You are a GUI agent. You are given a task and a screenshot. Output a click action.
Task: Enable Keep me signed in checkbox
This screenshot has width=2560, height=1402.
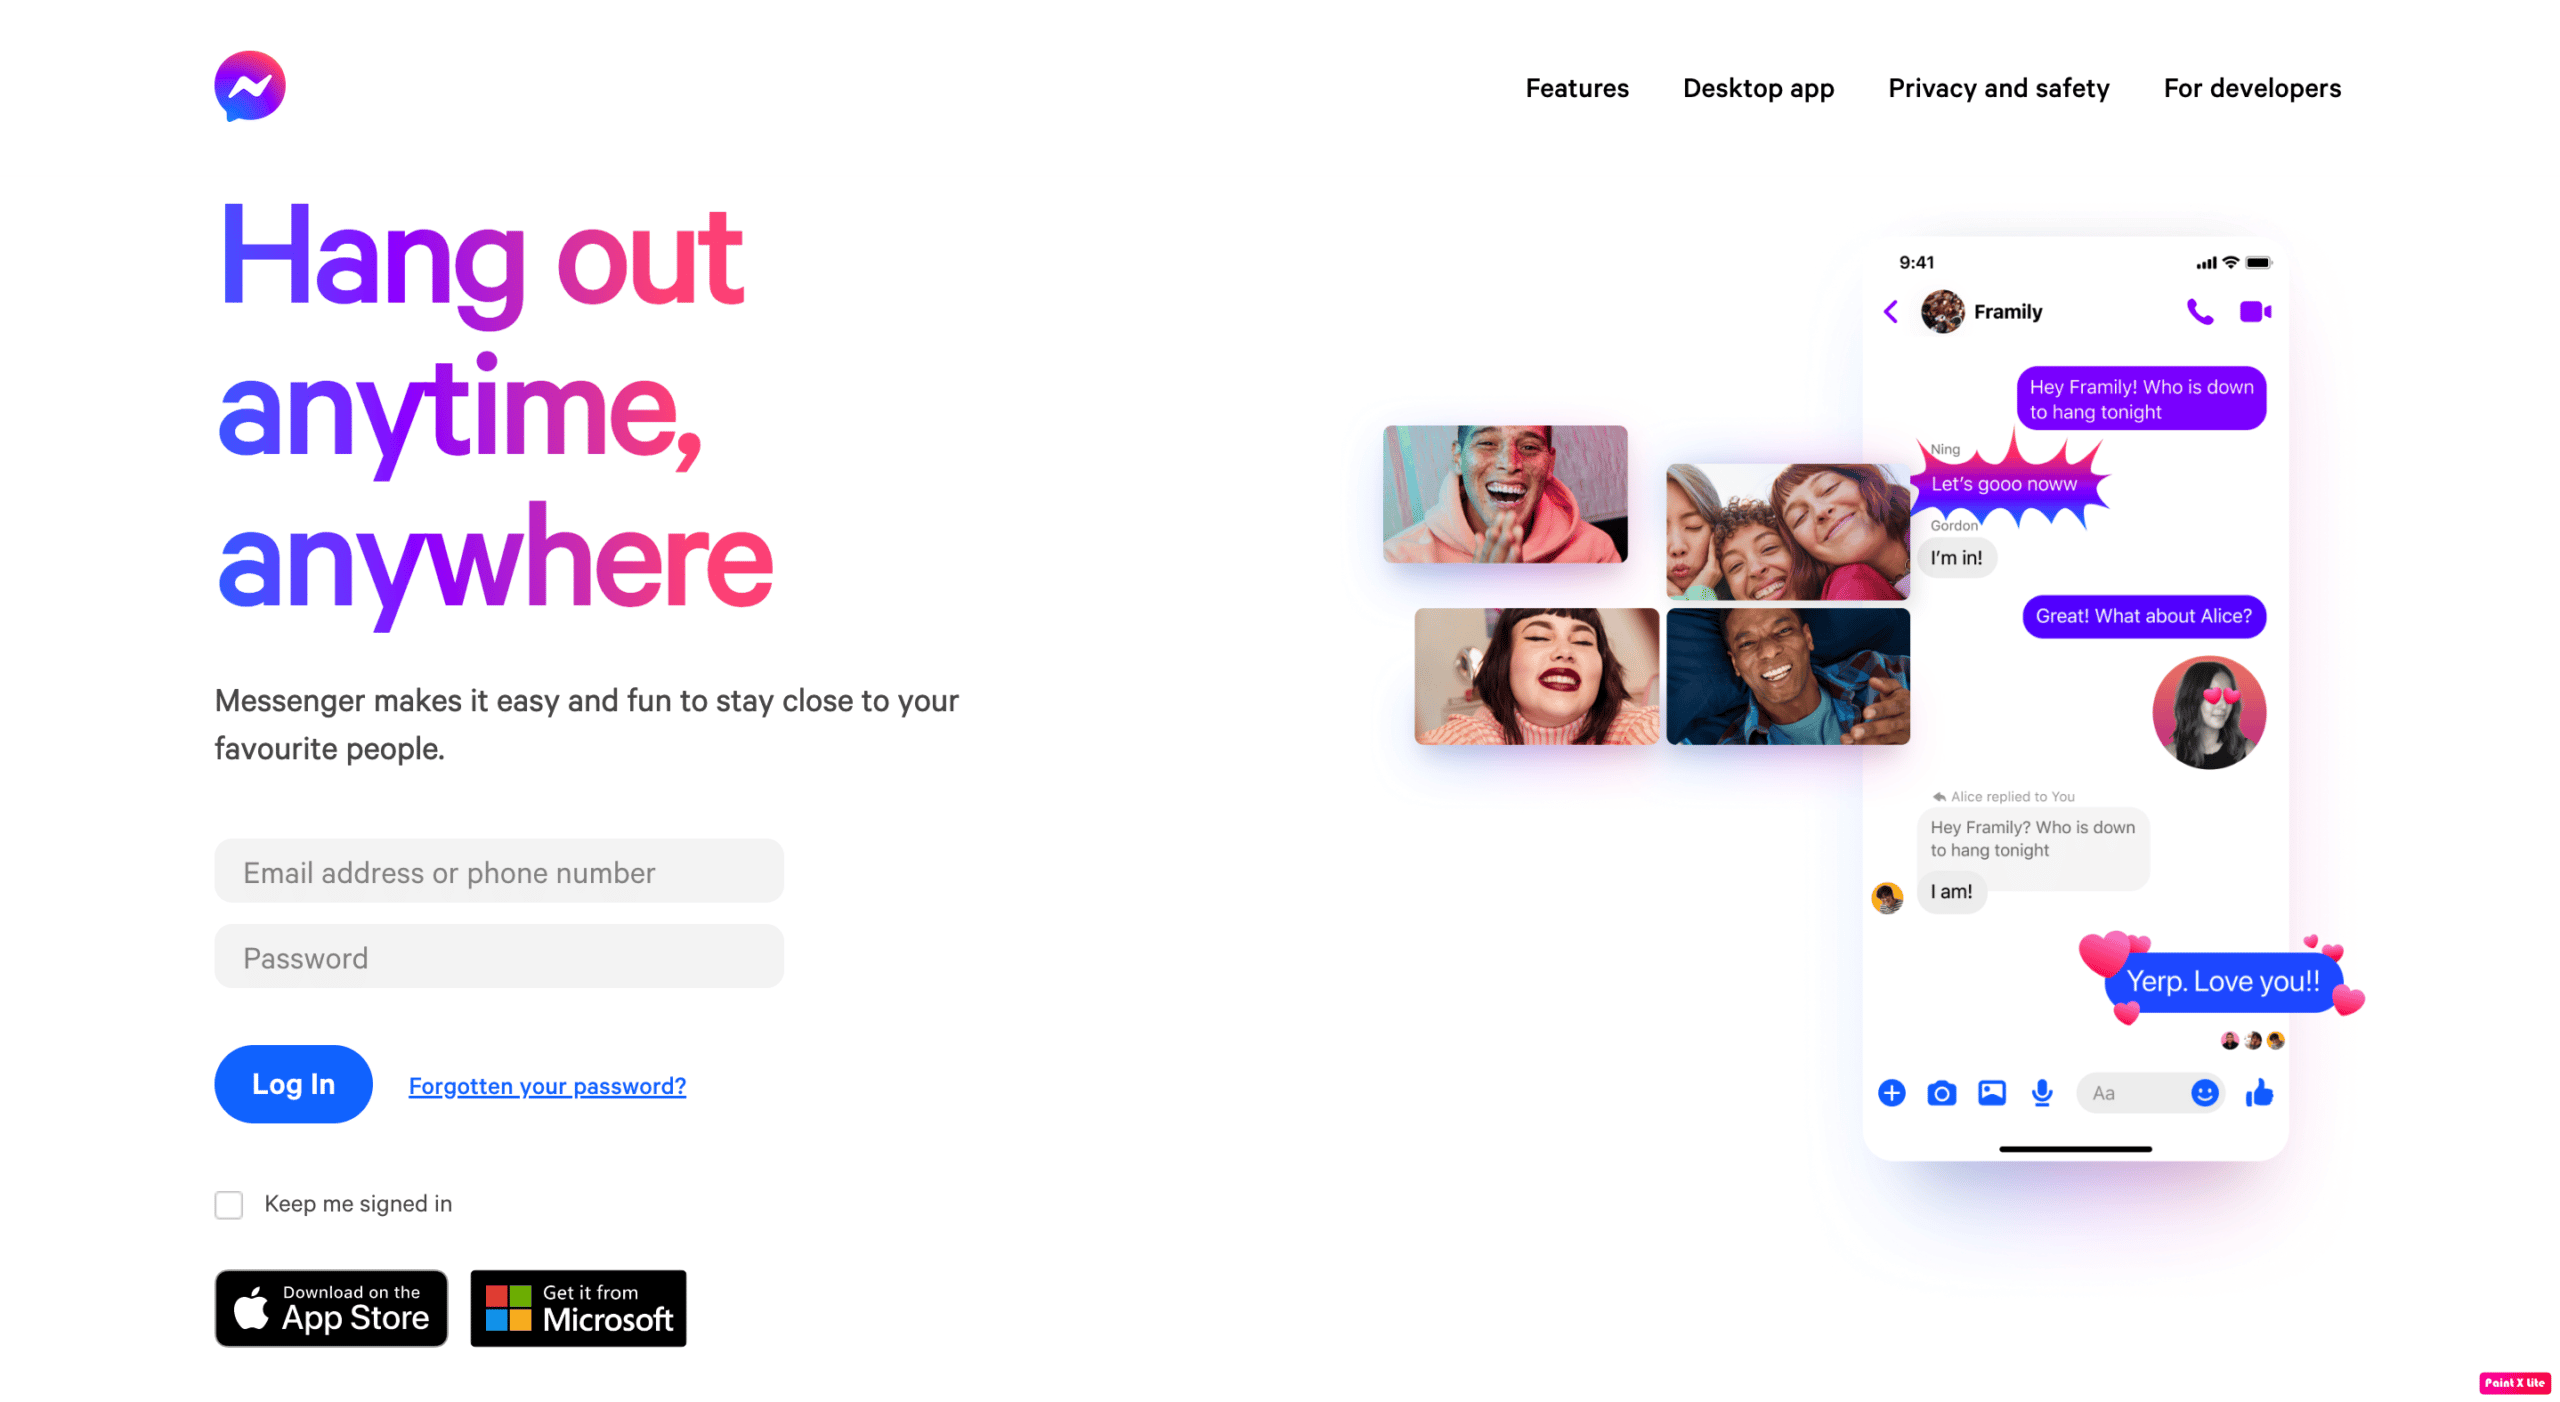pyautogui.click(x=230, y=1203)
